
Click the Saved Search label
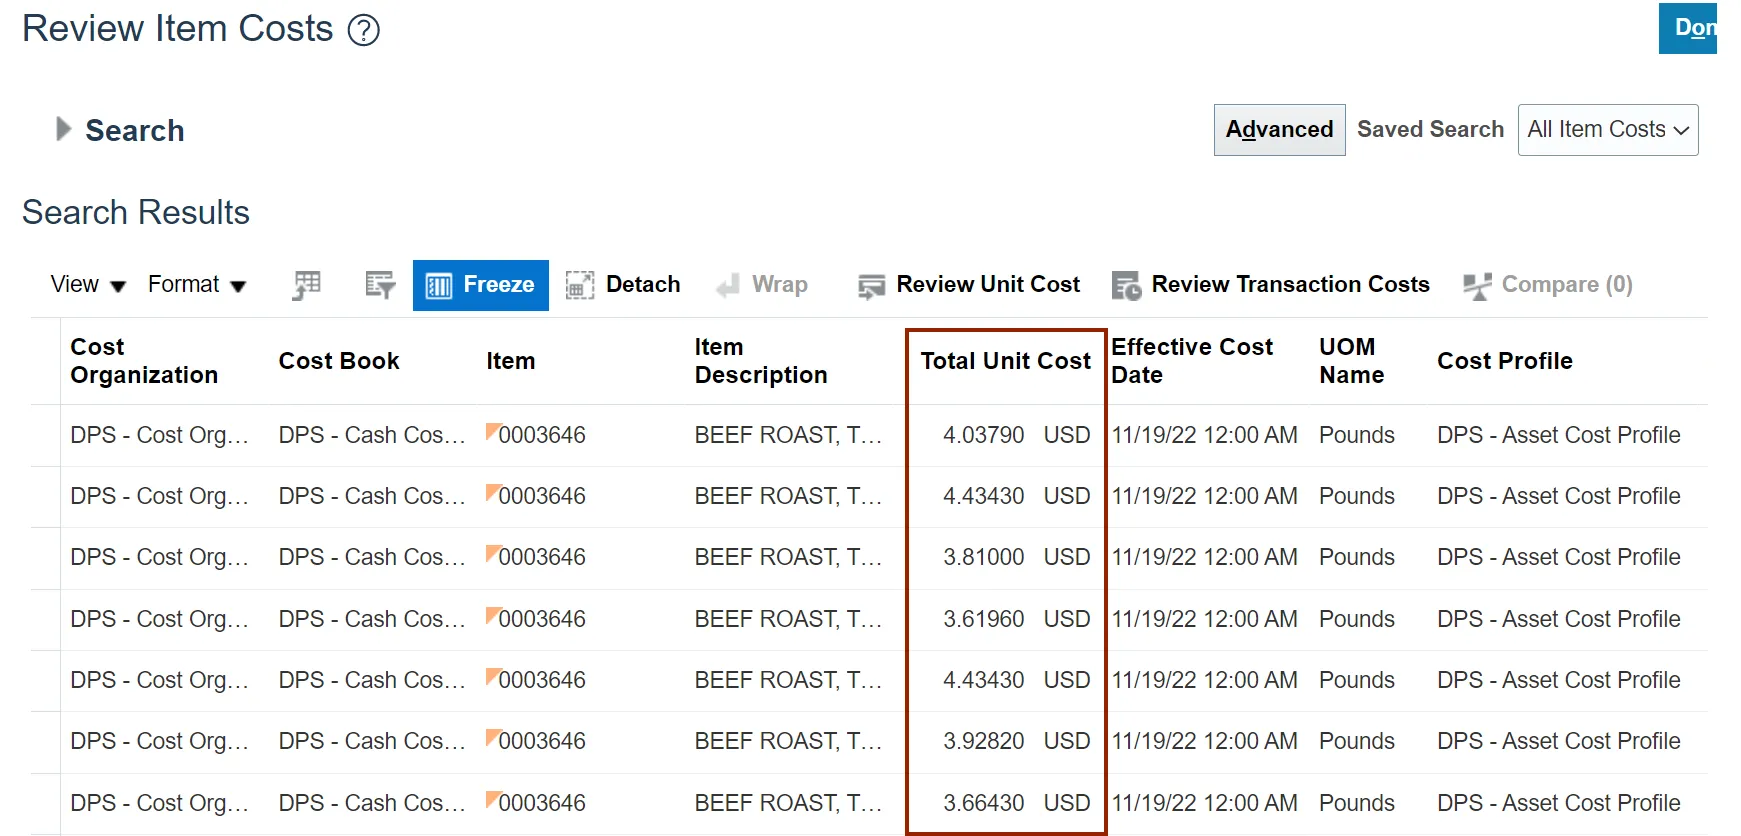tap(1430, 130)
